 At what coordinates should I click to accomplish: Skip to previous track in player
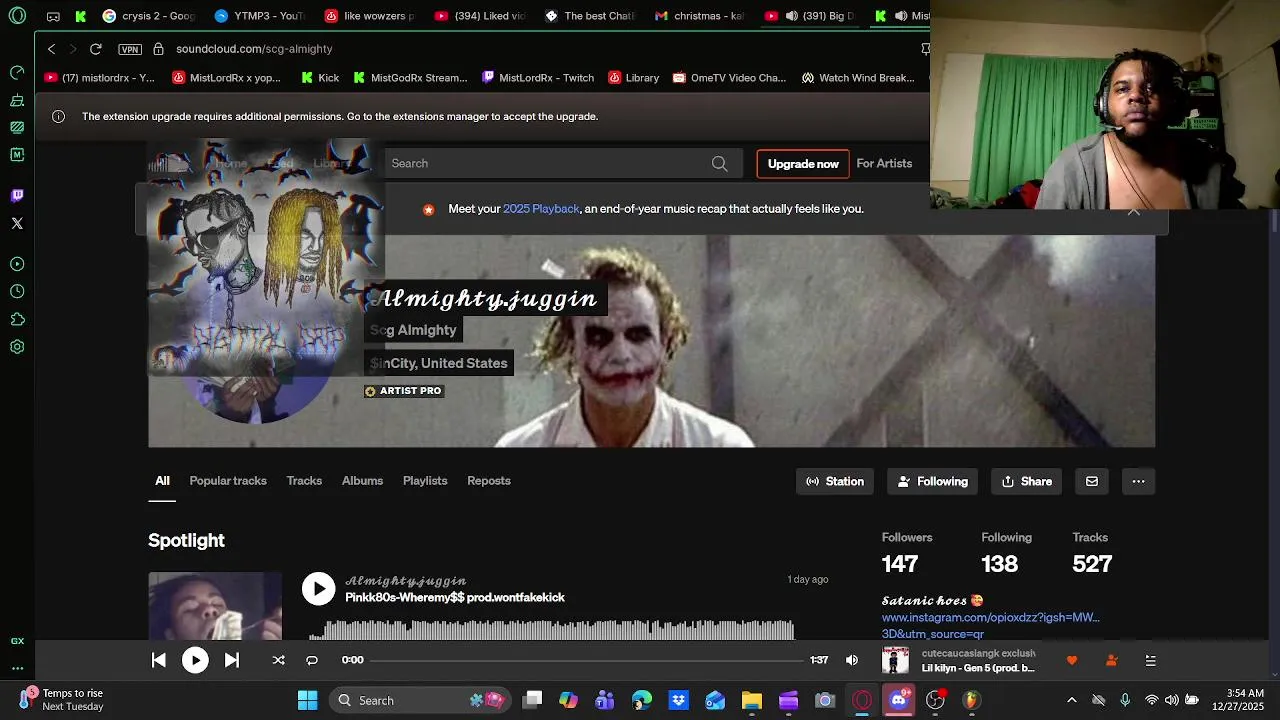click(x=158, y=660)
